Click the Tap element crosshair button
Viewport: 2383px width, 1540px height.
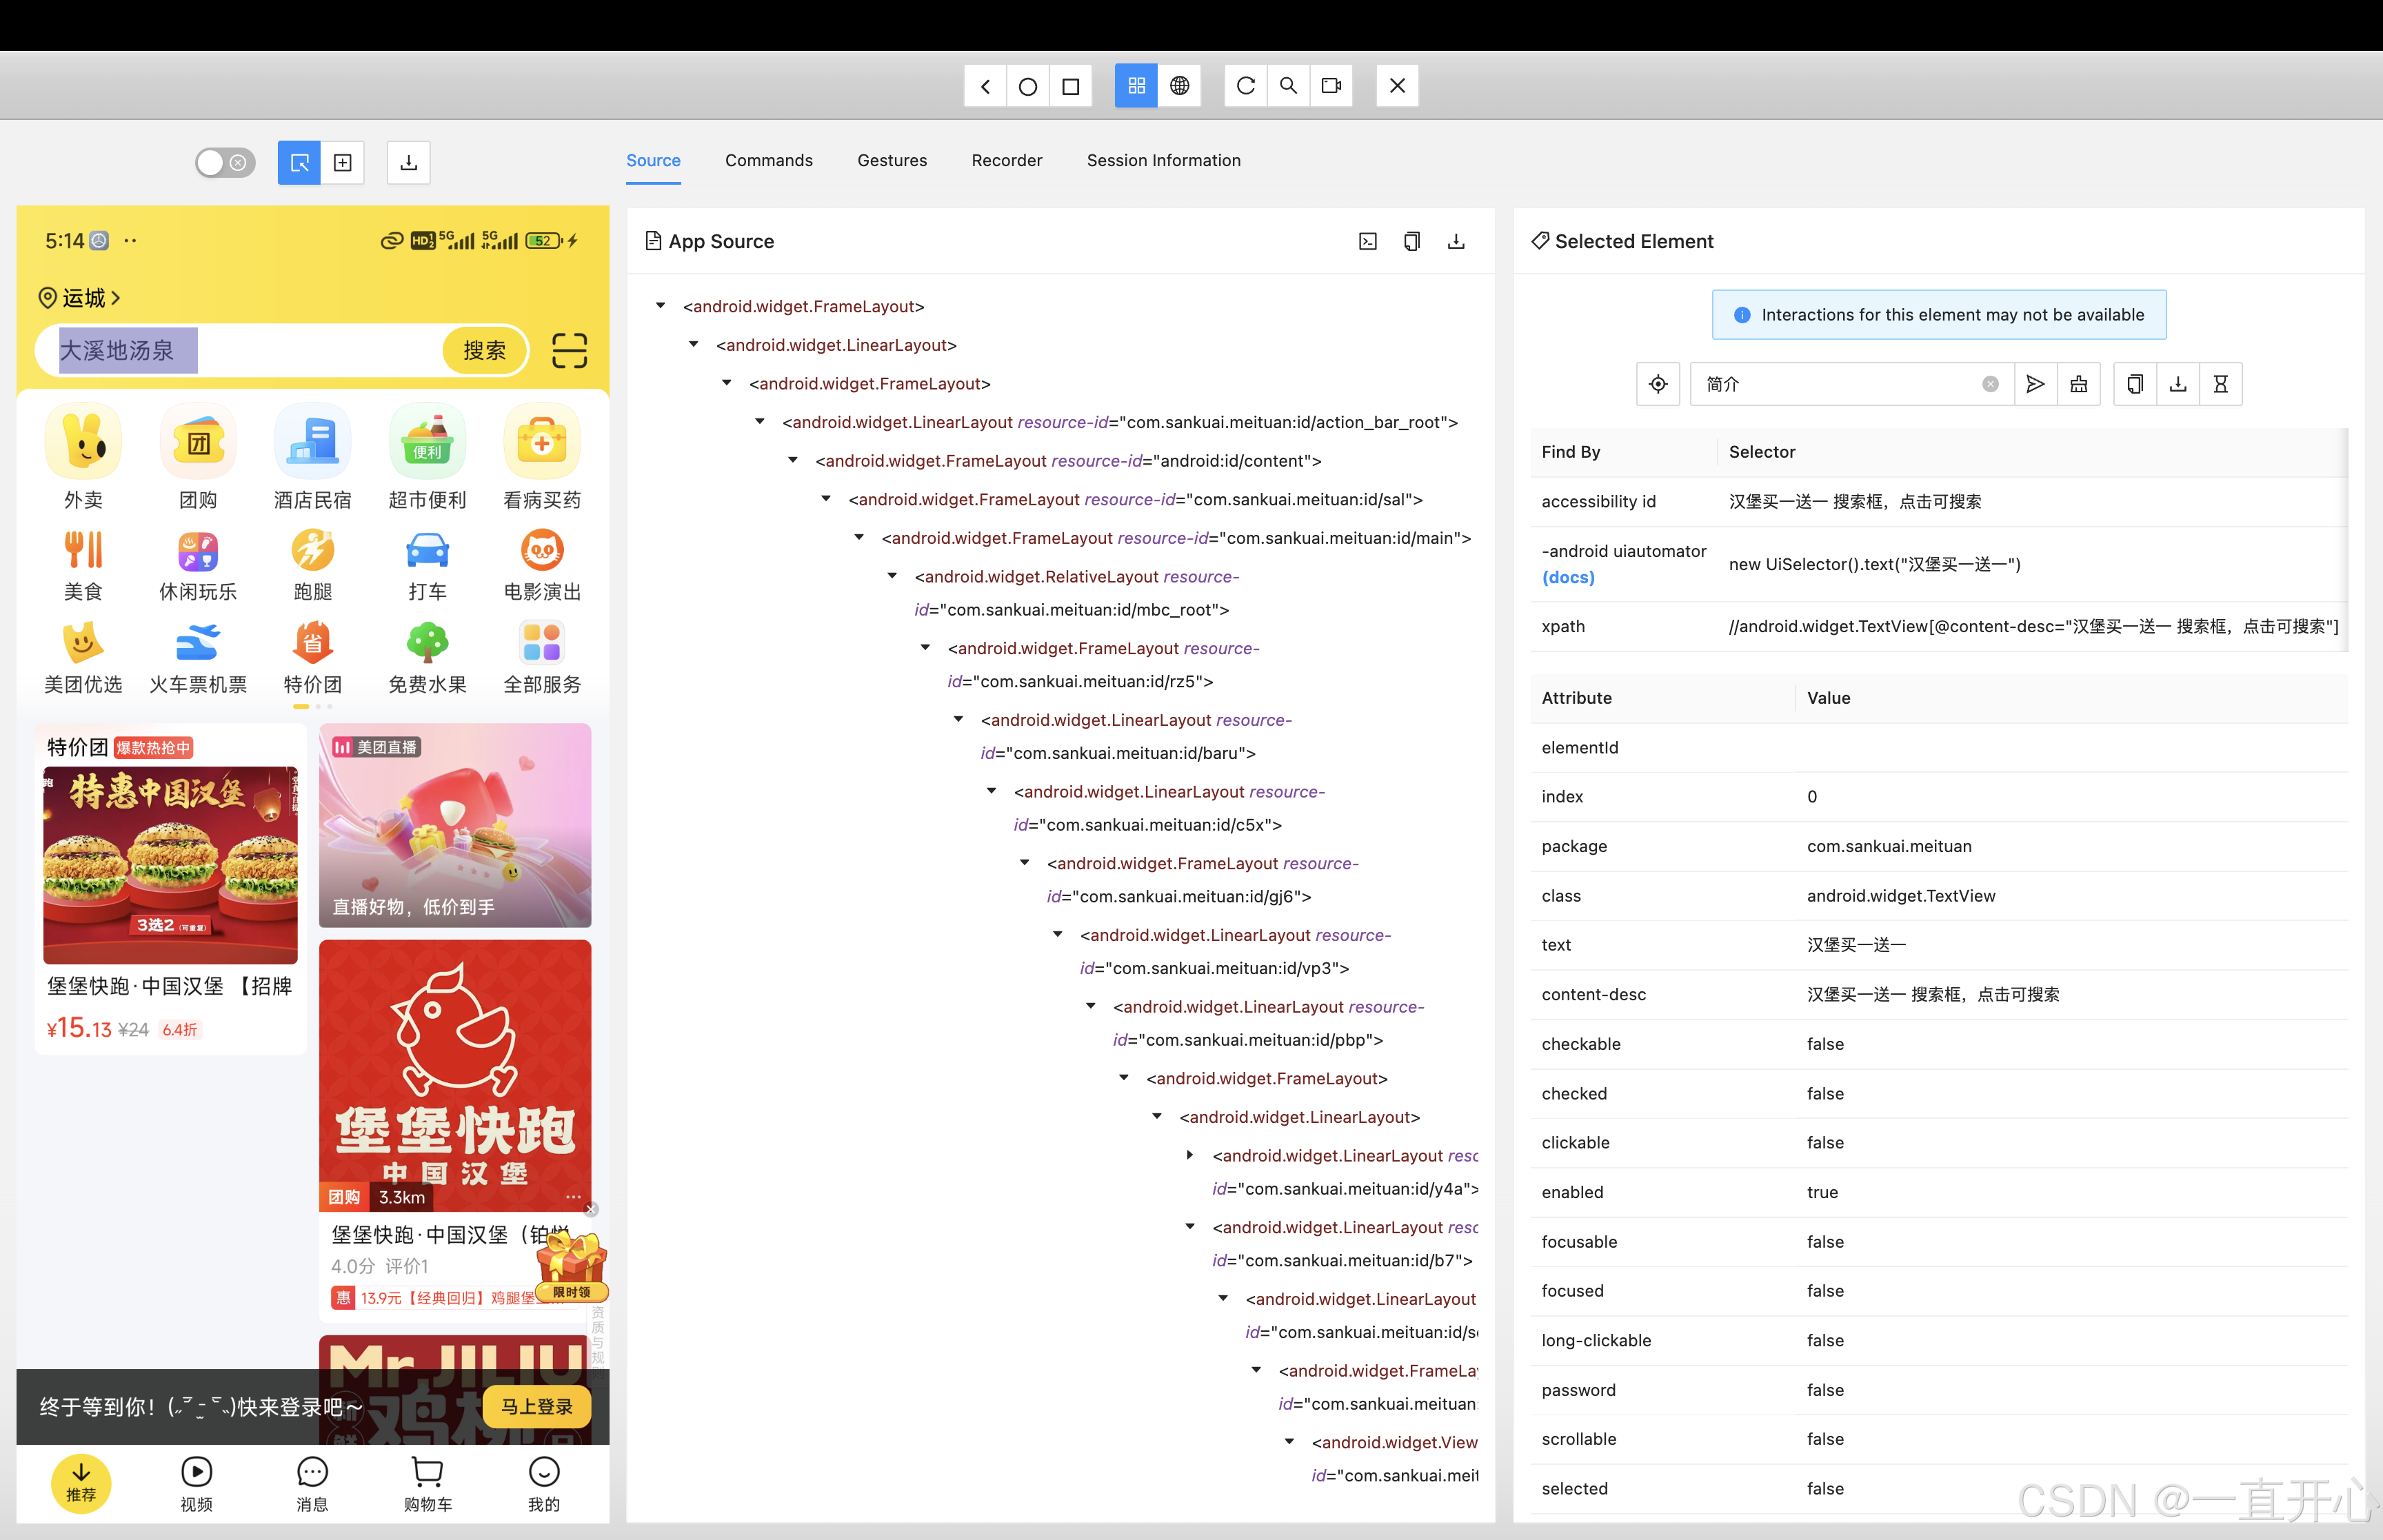tap(1658, 384)
